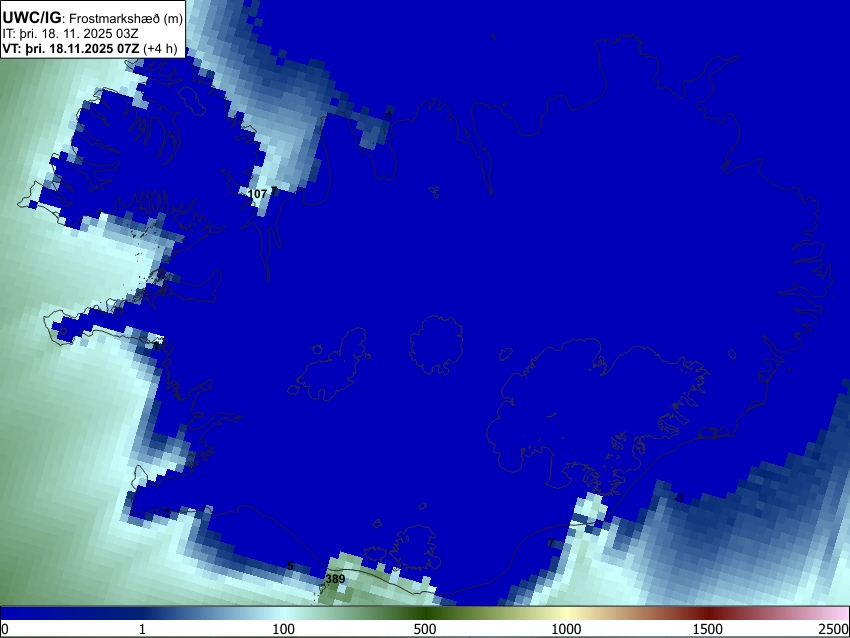This screenshot has width=850, height=638.
Task: Click the 2500 tick label on legend
Action: pos(834,629)
